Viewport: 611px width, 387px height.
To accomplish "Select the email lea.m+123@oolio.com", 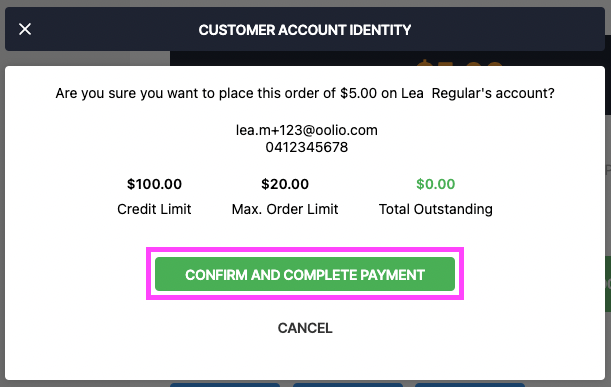I will pos(307,130).
